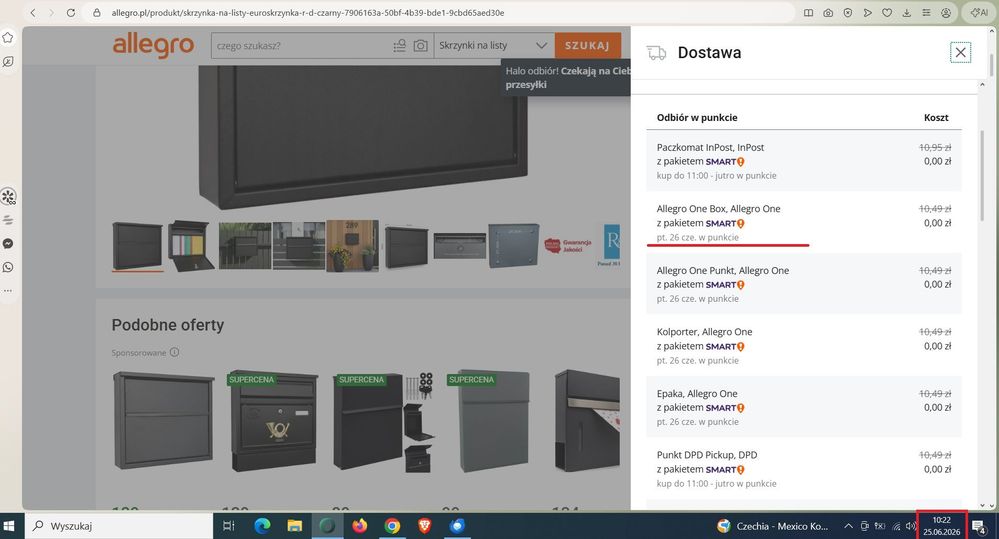
Task: Select the first front-view mailbox thumbnail
Action: click(137, 246)
